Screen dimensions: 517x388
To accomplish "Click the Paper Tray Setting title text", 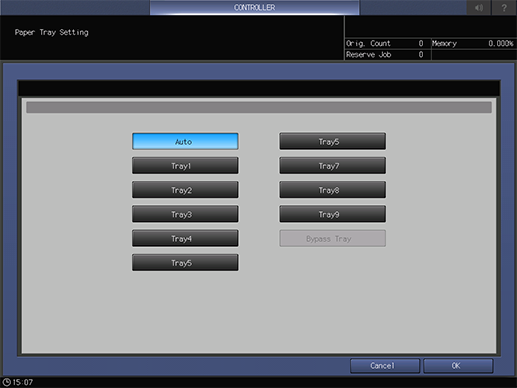I will coord(52,32).
